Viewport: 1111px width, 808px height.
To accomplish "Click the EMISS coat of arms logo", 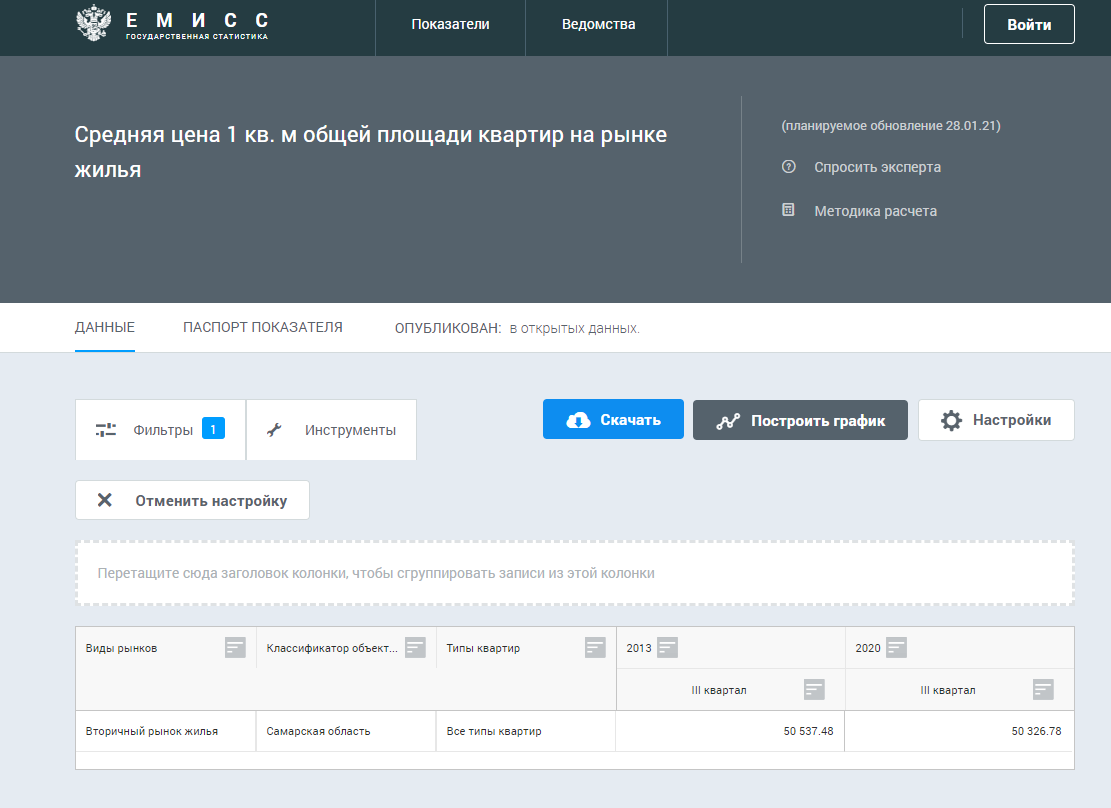I will (92, 24).
